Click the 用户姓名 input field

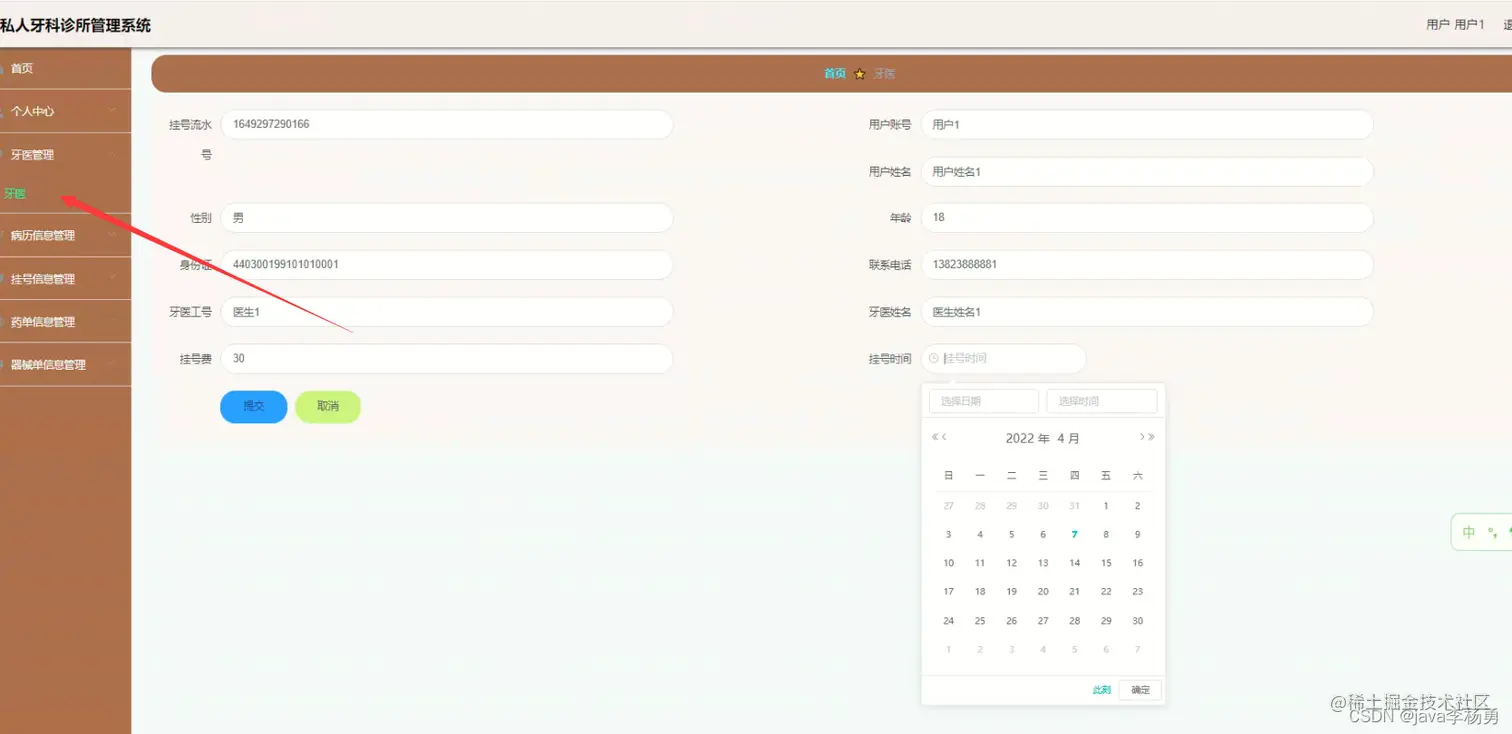pyautogui.click(x=1147, y=172)
